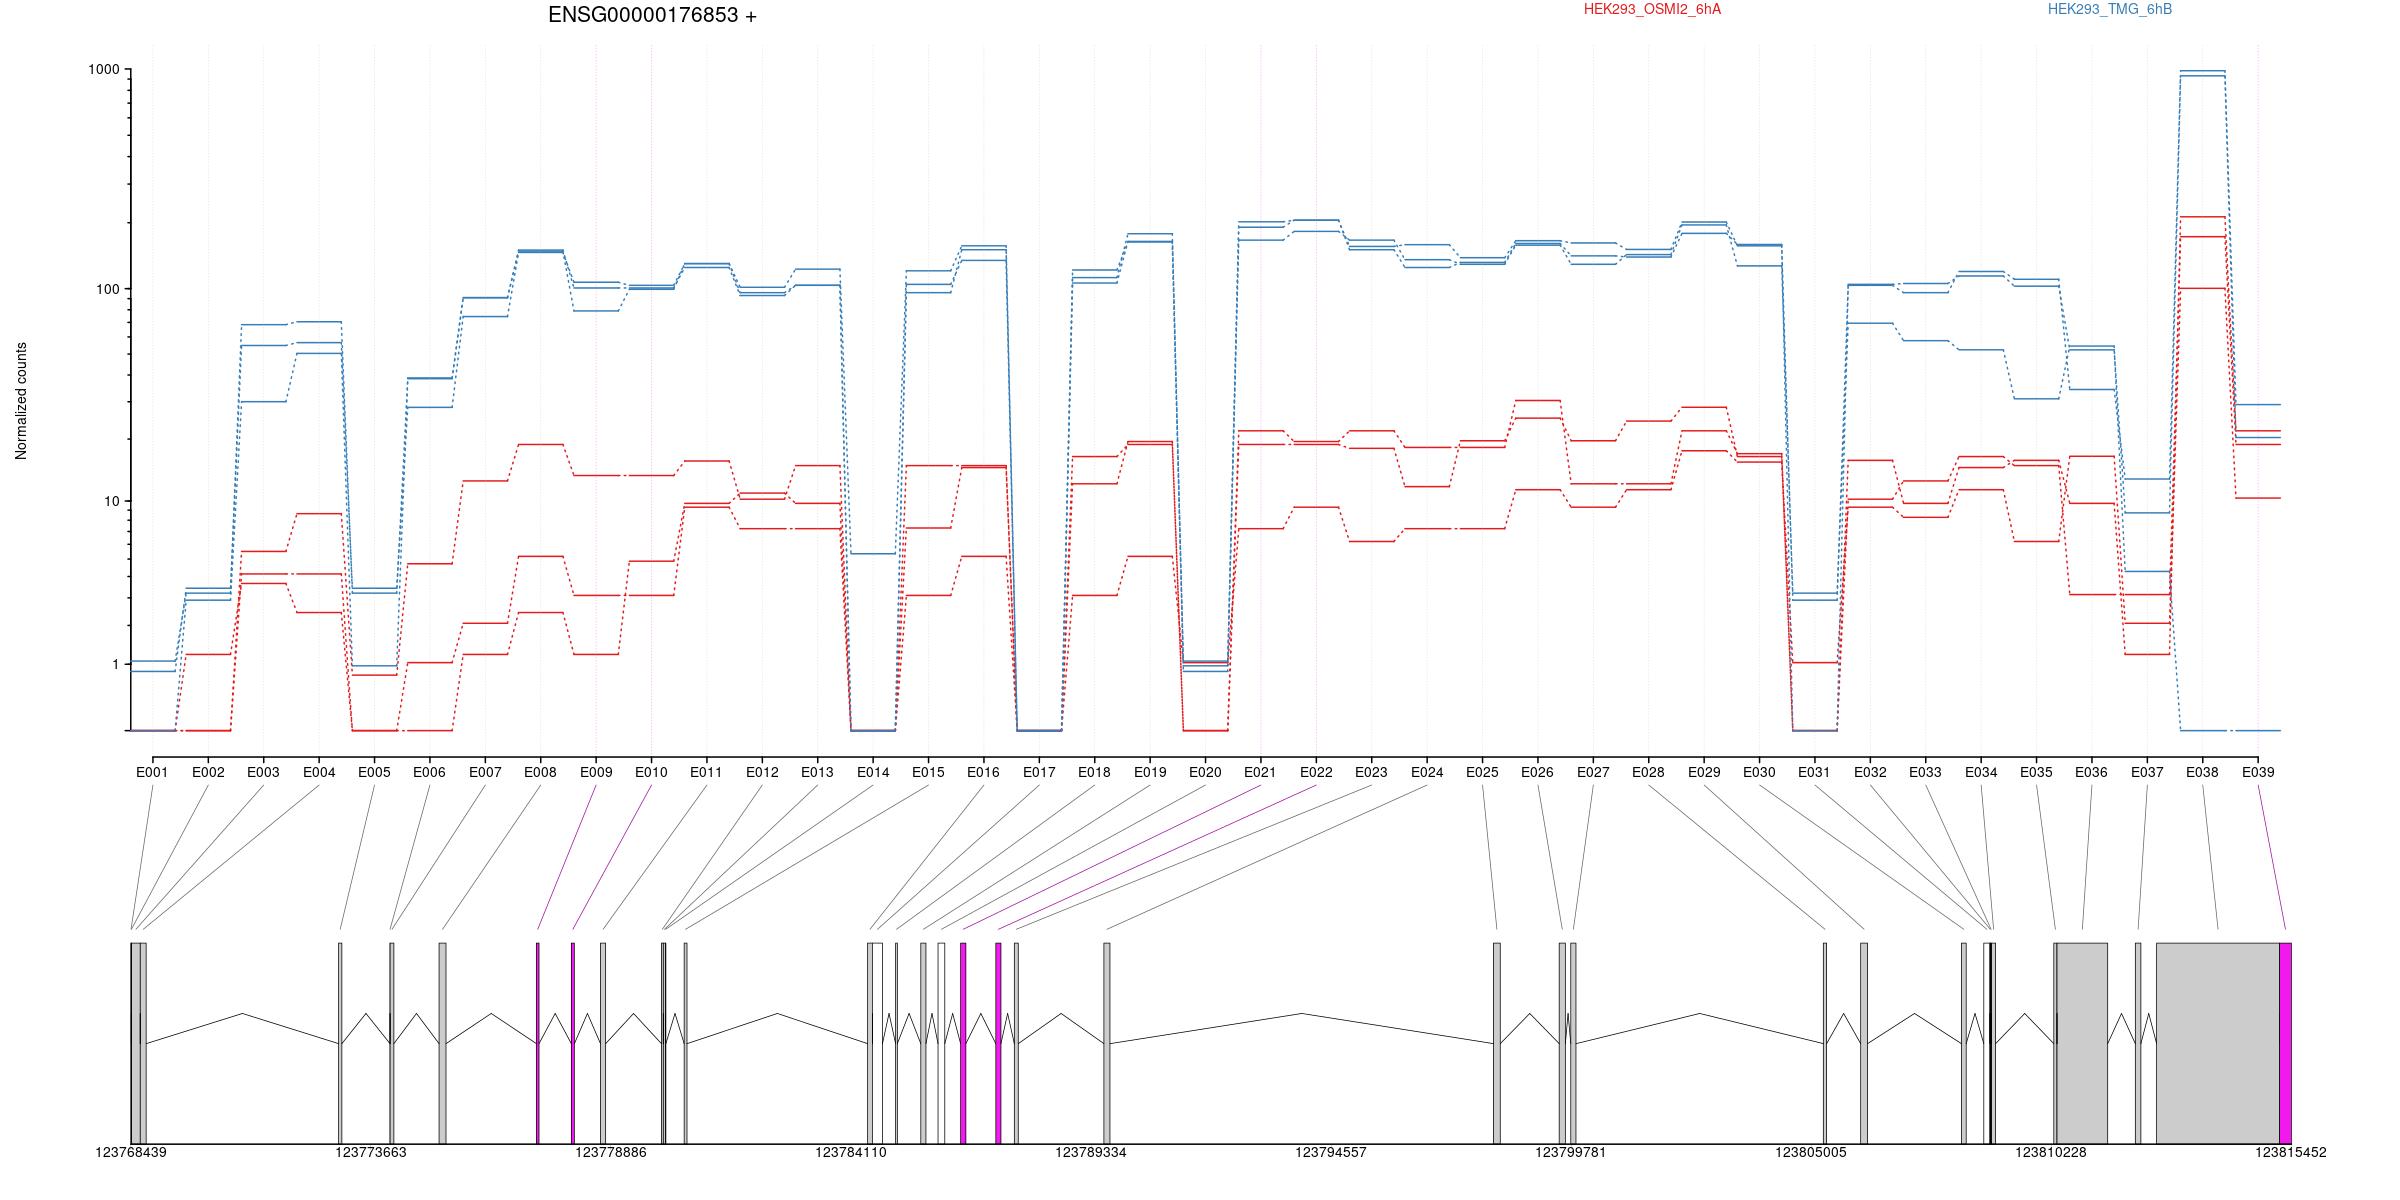2400x1200 pixels.
Task: Select exon label E013
Action: pos(817,772)
